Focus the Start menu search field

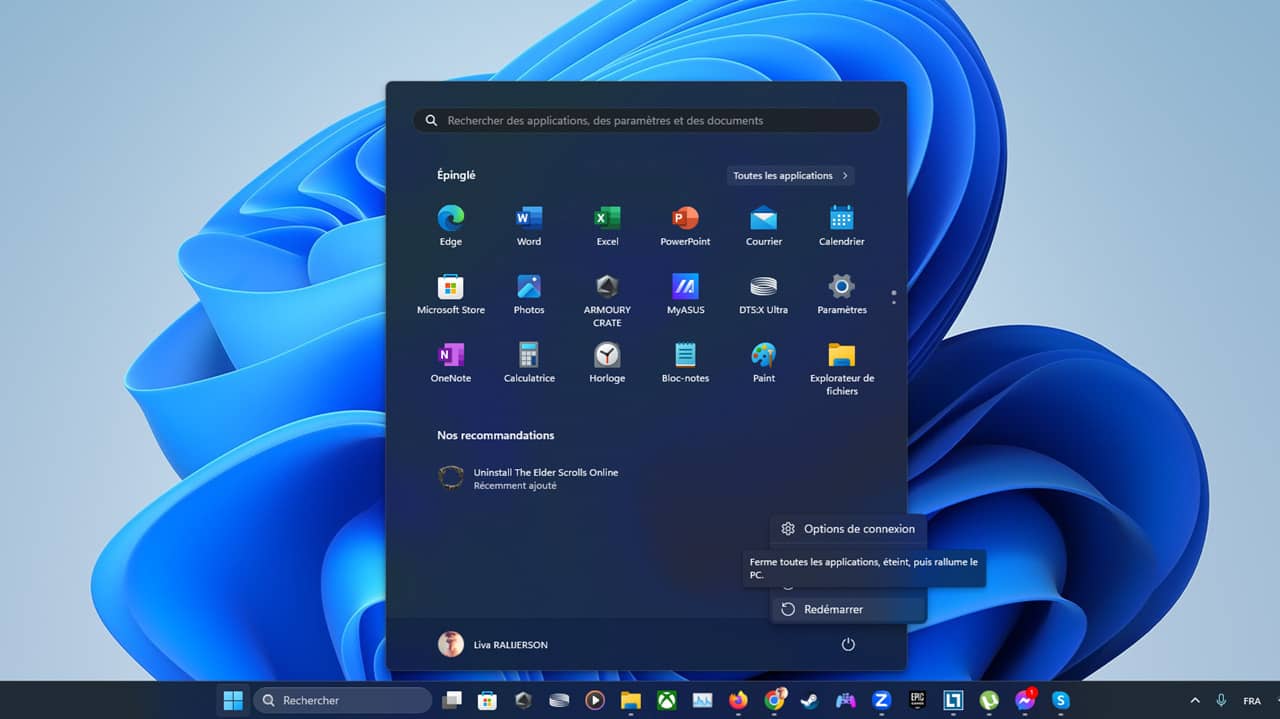(x=646, y=120)
